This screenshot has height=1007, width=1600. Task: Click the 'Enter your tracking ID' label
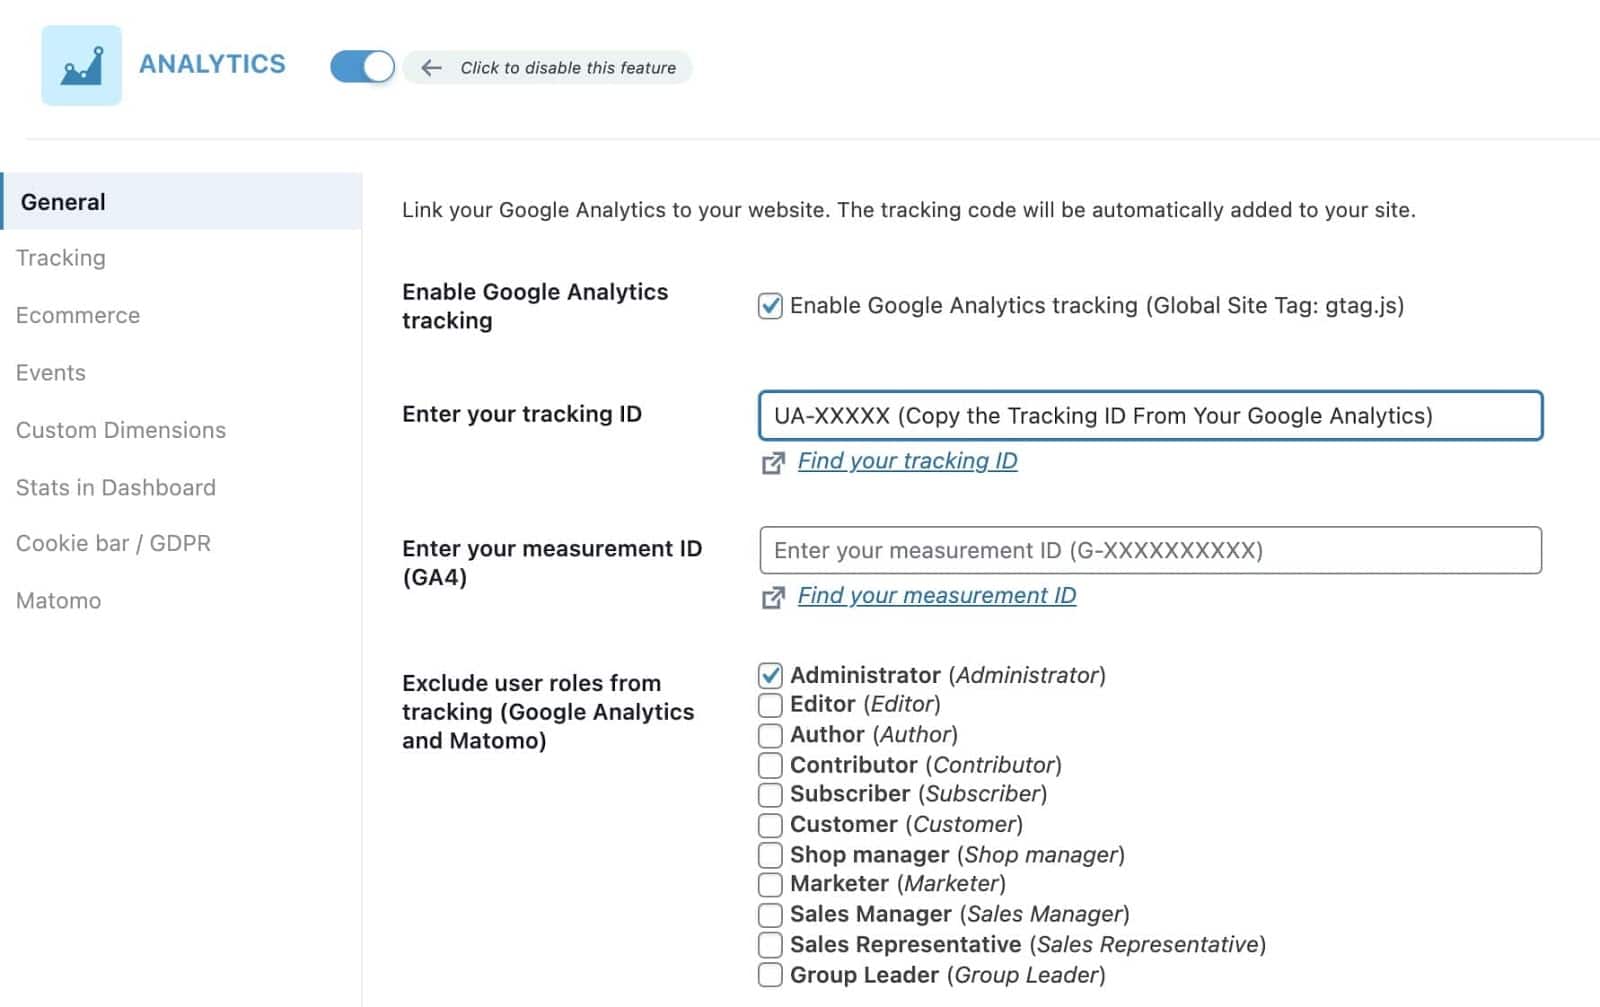tap(522, 414)
